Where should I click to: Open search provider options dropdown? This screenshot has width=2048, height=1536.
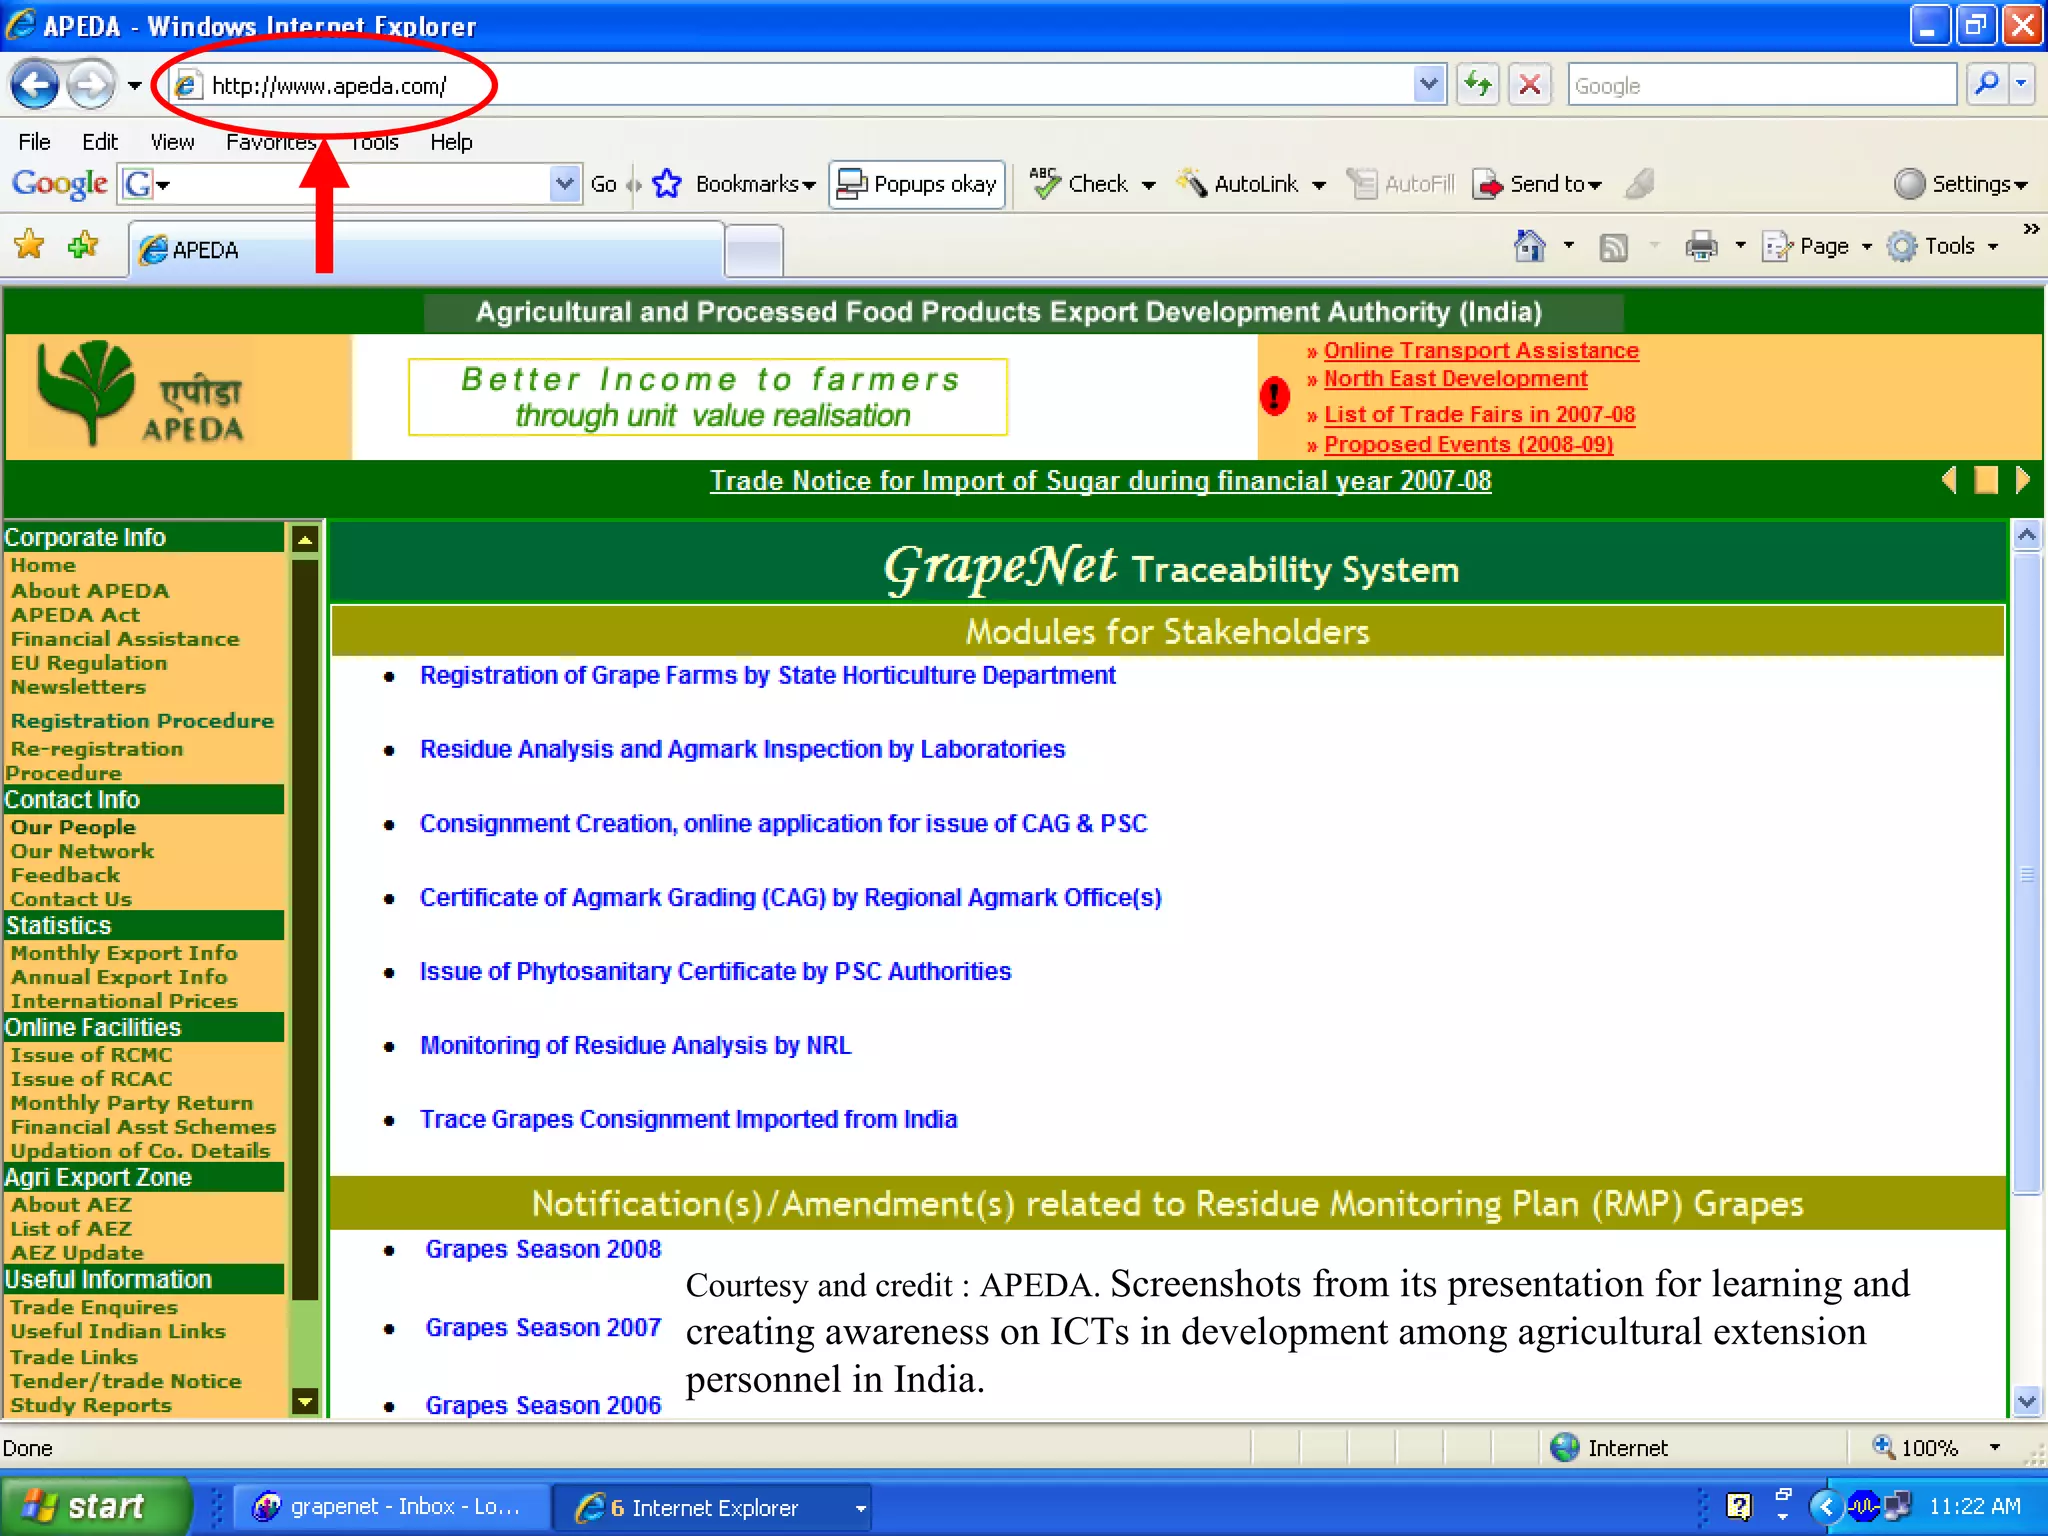[x=2021, y=85]
